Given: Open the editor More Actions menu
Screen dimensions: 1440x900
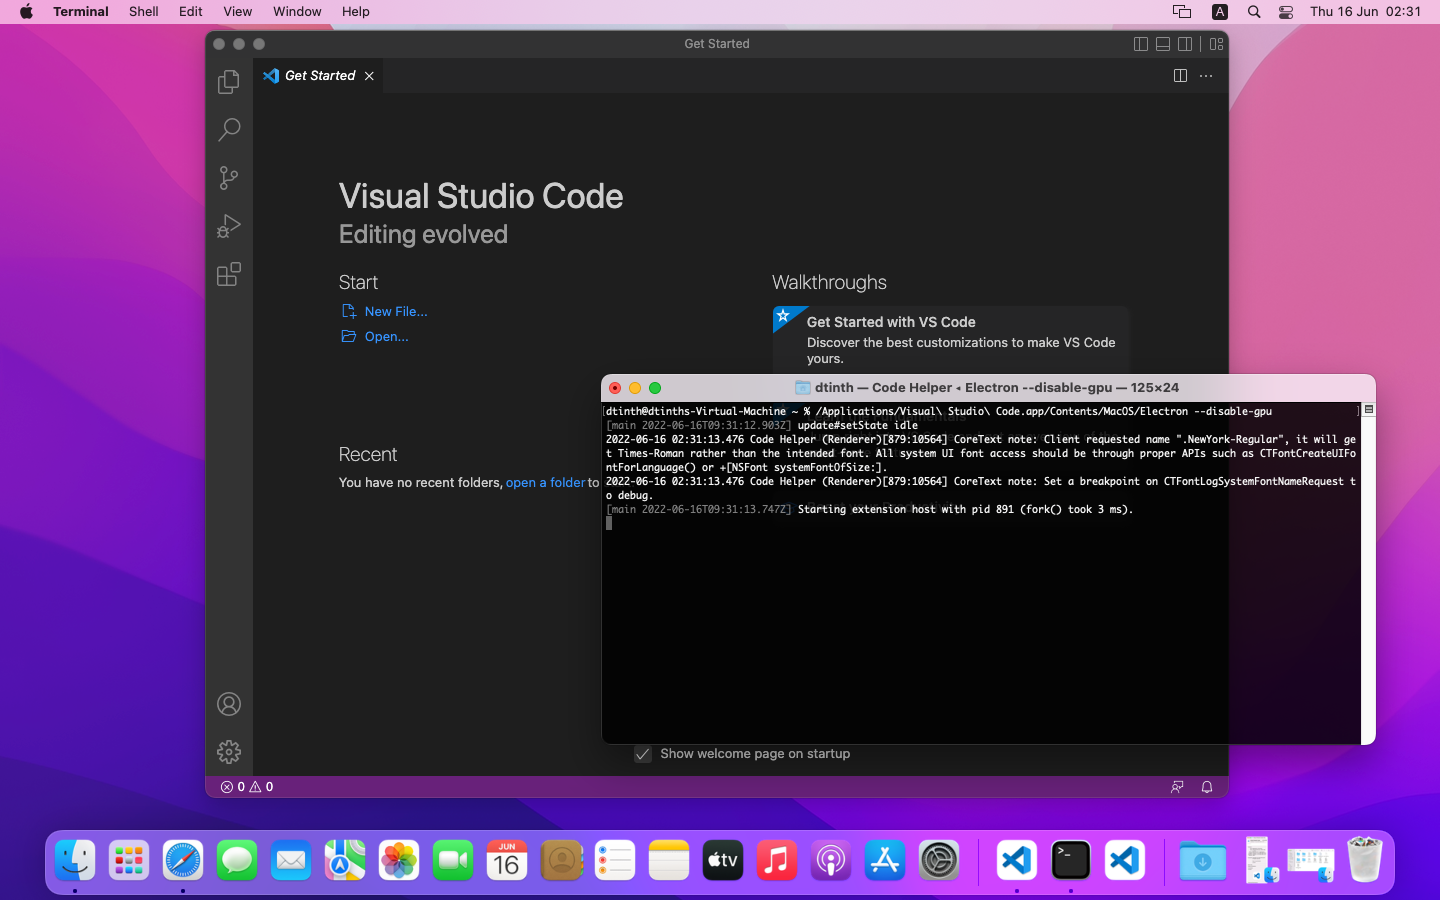Looking at the screenshot, I should coord(1205,75).
